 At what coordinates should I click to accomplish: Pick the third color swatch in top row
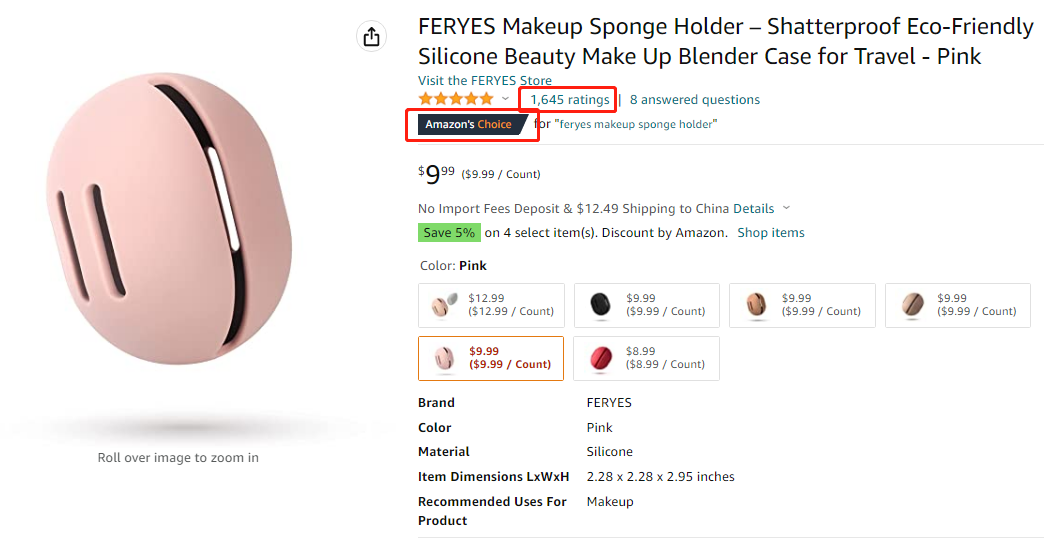click(802, 305)
